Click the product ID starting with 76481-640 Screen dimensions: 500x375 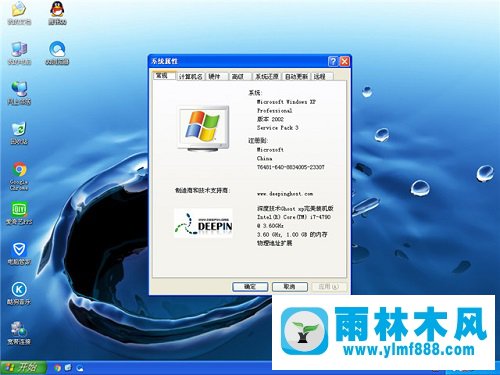coord(290,167)
